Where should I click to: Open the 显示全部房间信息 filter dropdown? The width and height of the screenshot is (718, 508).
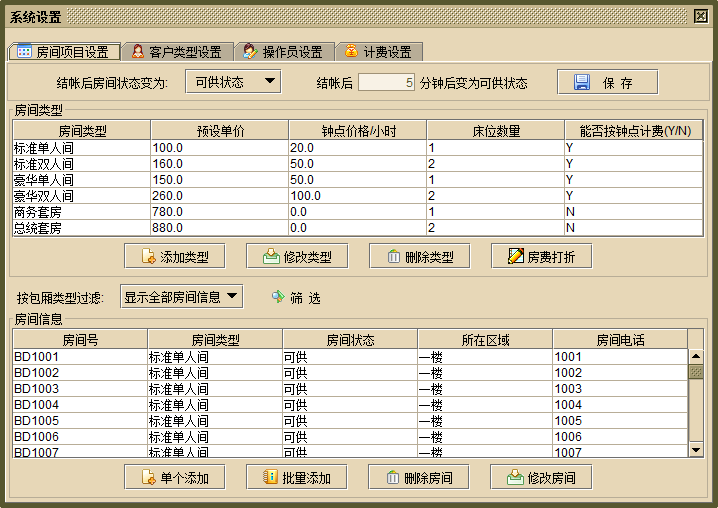[182, 297]
